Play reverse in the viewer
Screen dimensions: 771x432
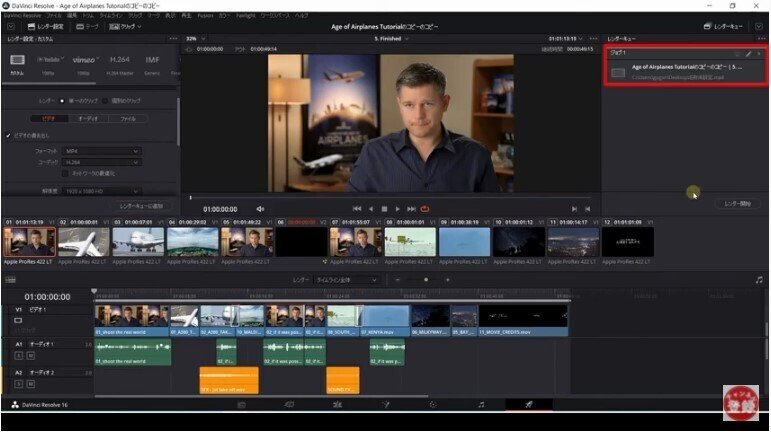click(371, 209)
